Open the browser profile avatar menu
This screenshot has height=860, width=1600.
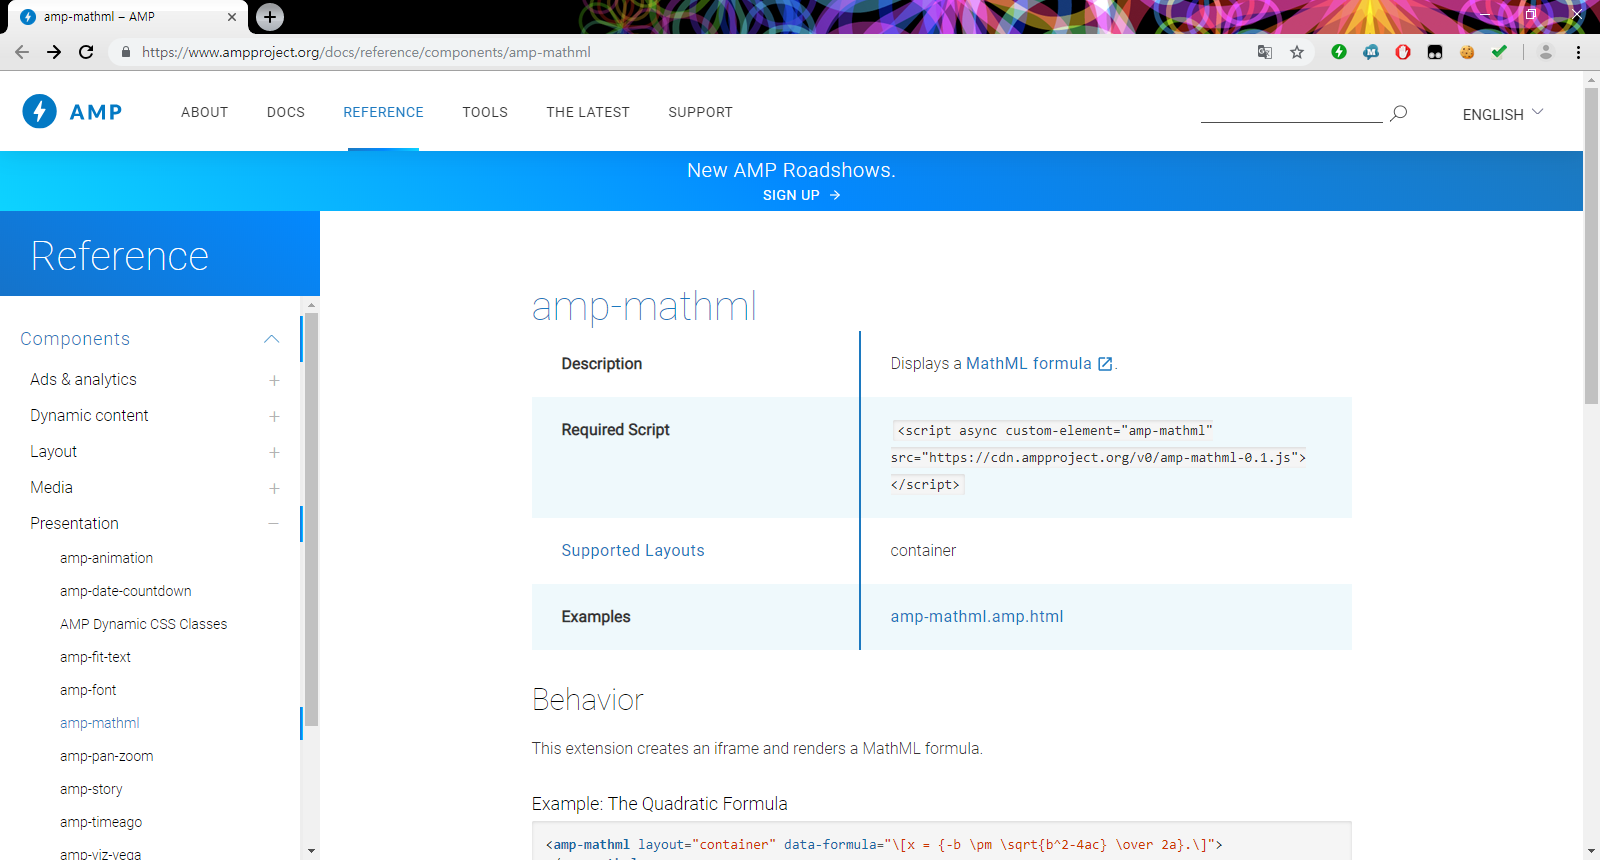tap(1546, 52)
